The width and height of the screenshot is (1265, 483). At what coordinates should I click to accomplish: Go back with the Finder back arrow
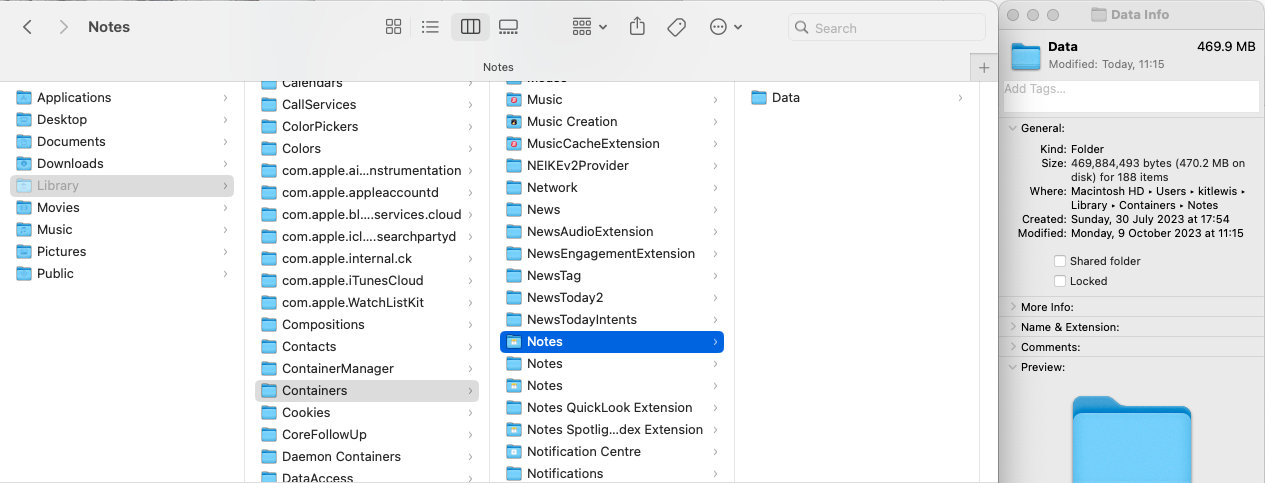point(27,27)
